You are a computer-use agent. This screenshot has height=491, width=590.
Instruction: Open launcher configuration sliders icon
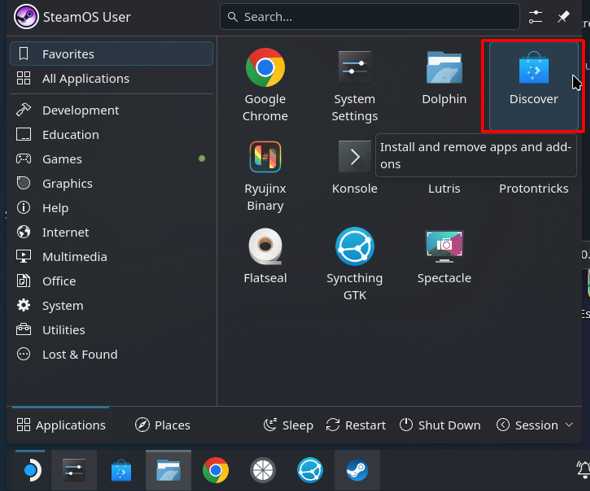(535, 17)
